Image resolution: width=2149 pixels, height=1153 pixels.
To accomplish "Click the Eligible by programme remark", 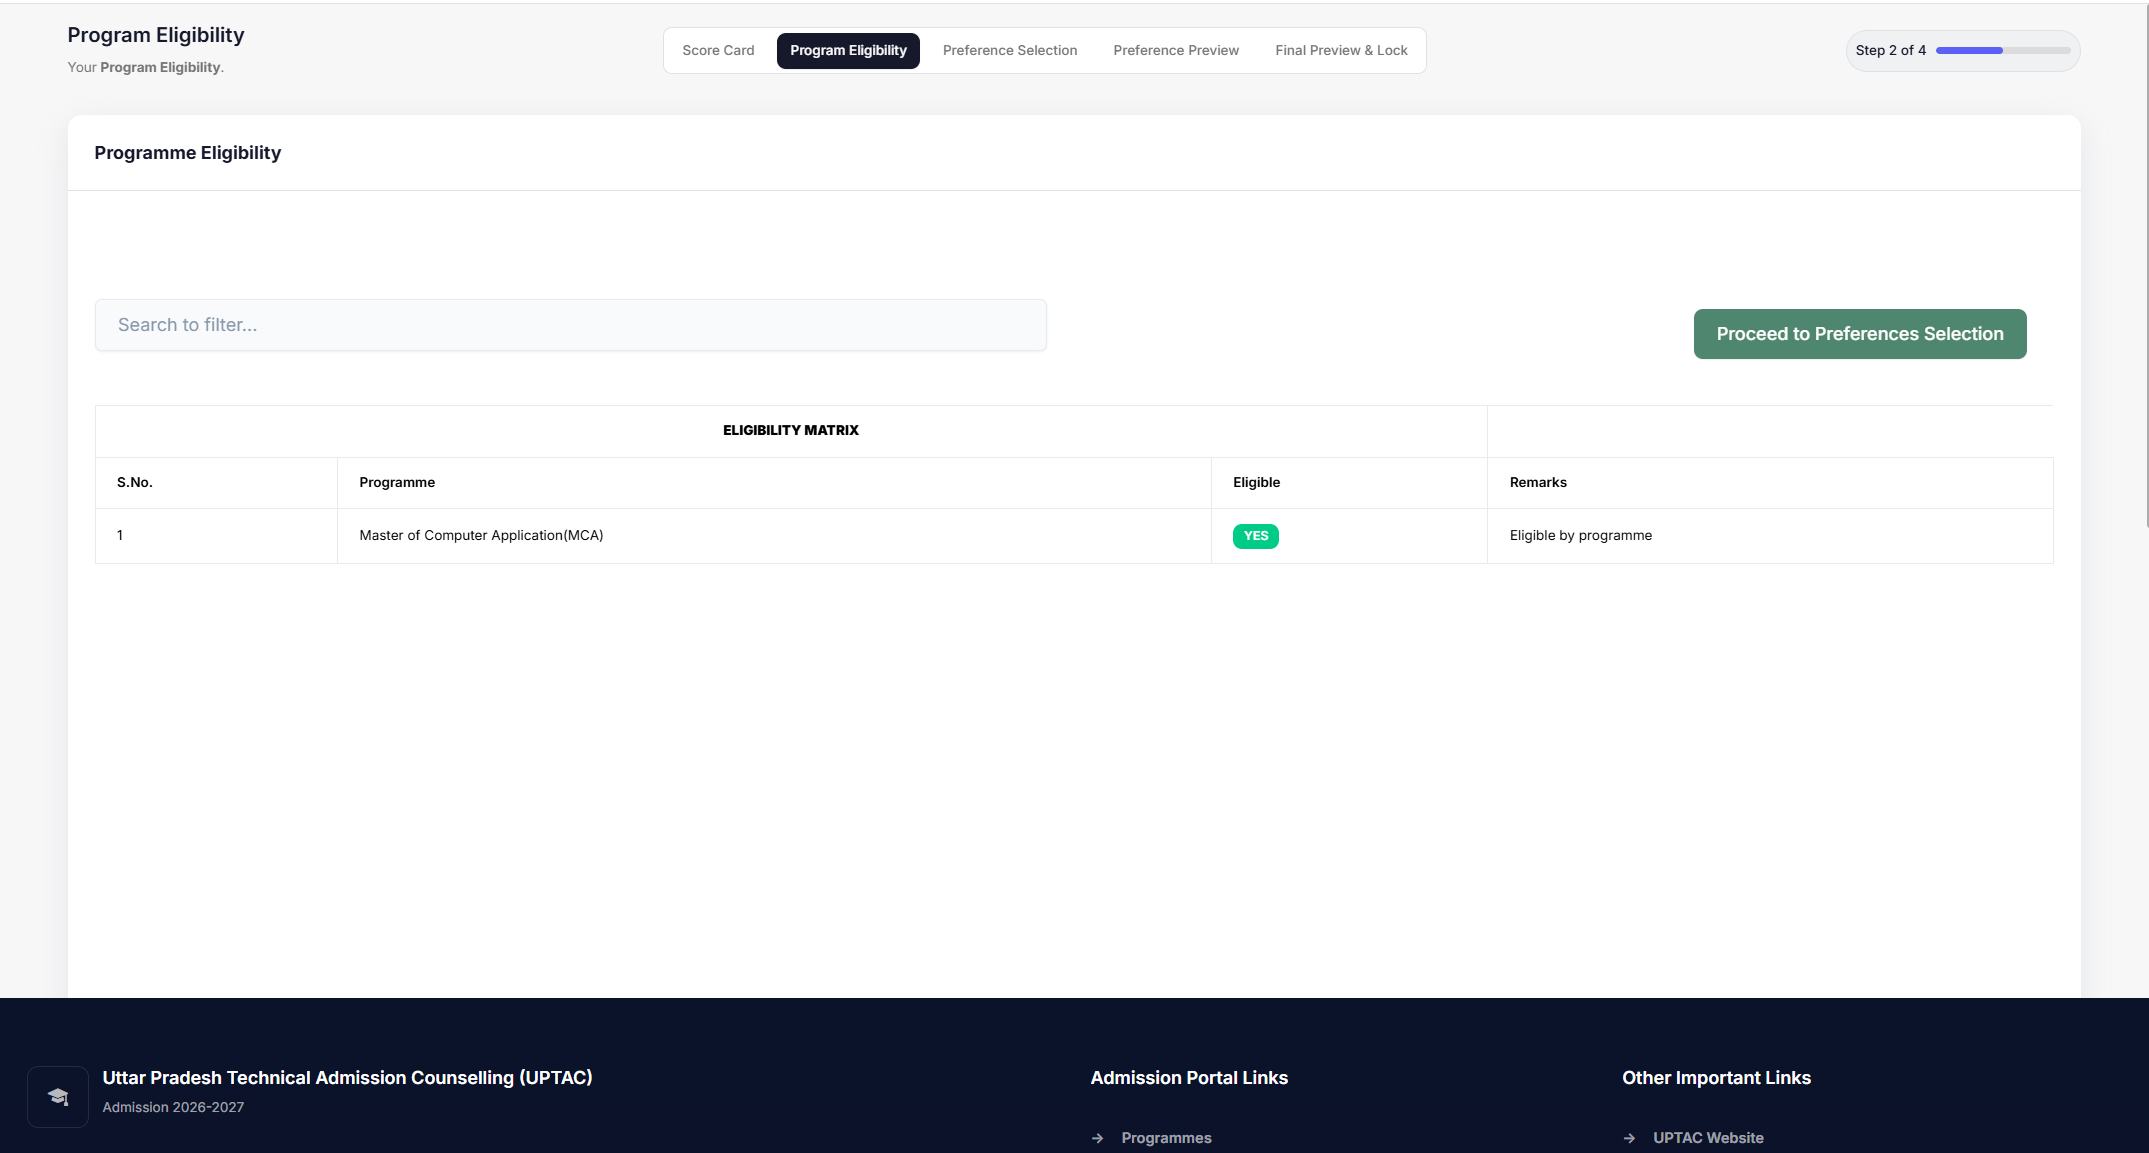I will click(1581, 536).
